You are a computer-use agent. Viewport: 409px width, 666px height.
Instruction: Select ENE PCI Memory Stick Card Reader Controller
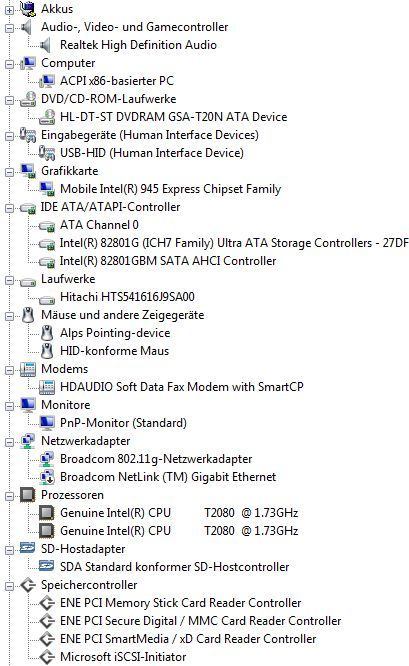click(x=181, y=603)
